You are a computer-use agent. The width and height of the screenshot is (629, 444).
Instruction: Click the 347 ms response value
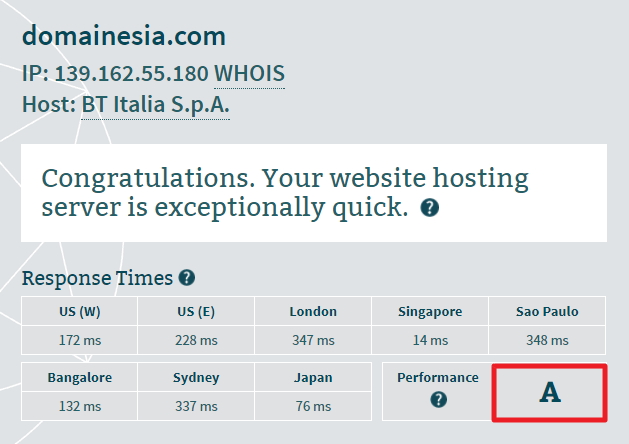click(x=313, y=340)
